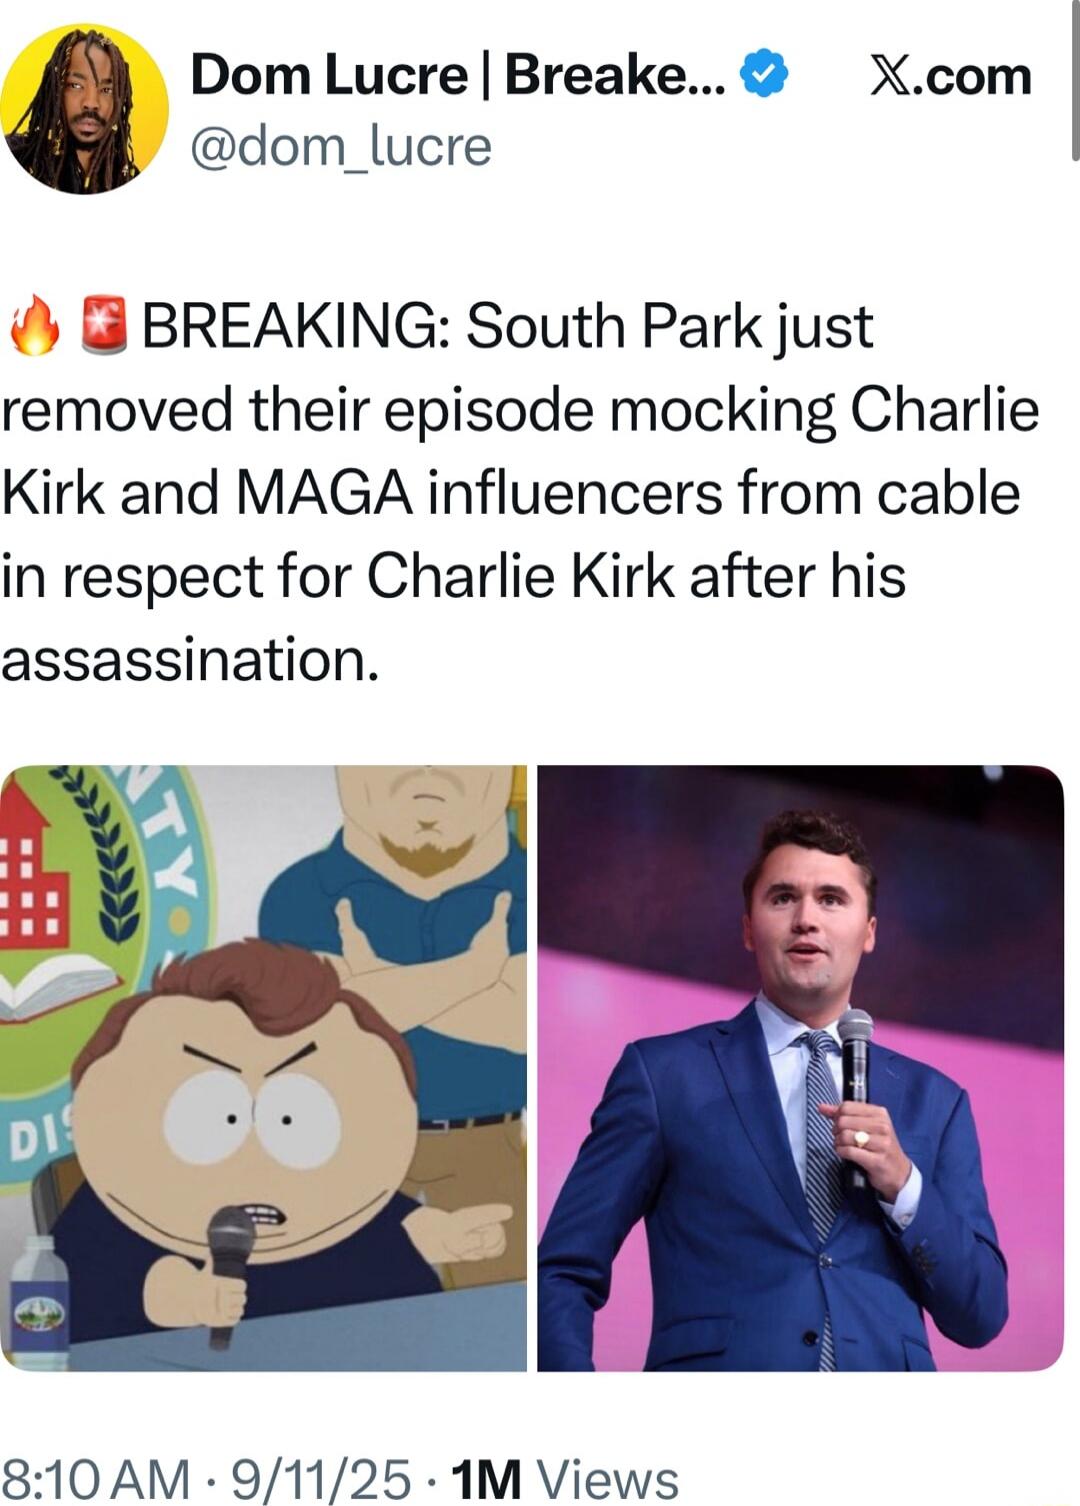The width and height of the screenshot is (1080, 1506).
Task: Open the South Park cartoon image
Action: (x=263, y=1068)
